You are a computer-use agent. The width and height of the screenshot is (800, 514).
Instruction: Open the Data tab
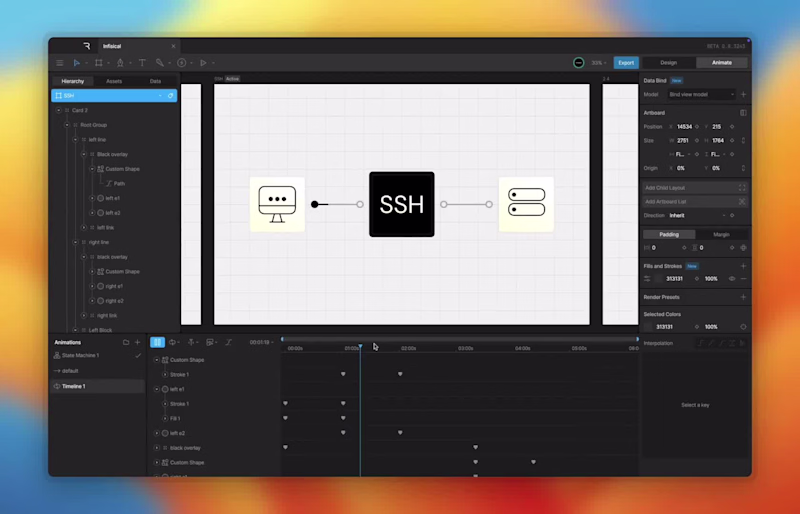pyautogui.click(x=156, y=81)
